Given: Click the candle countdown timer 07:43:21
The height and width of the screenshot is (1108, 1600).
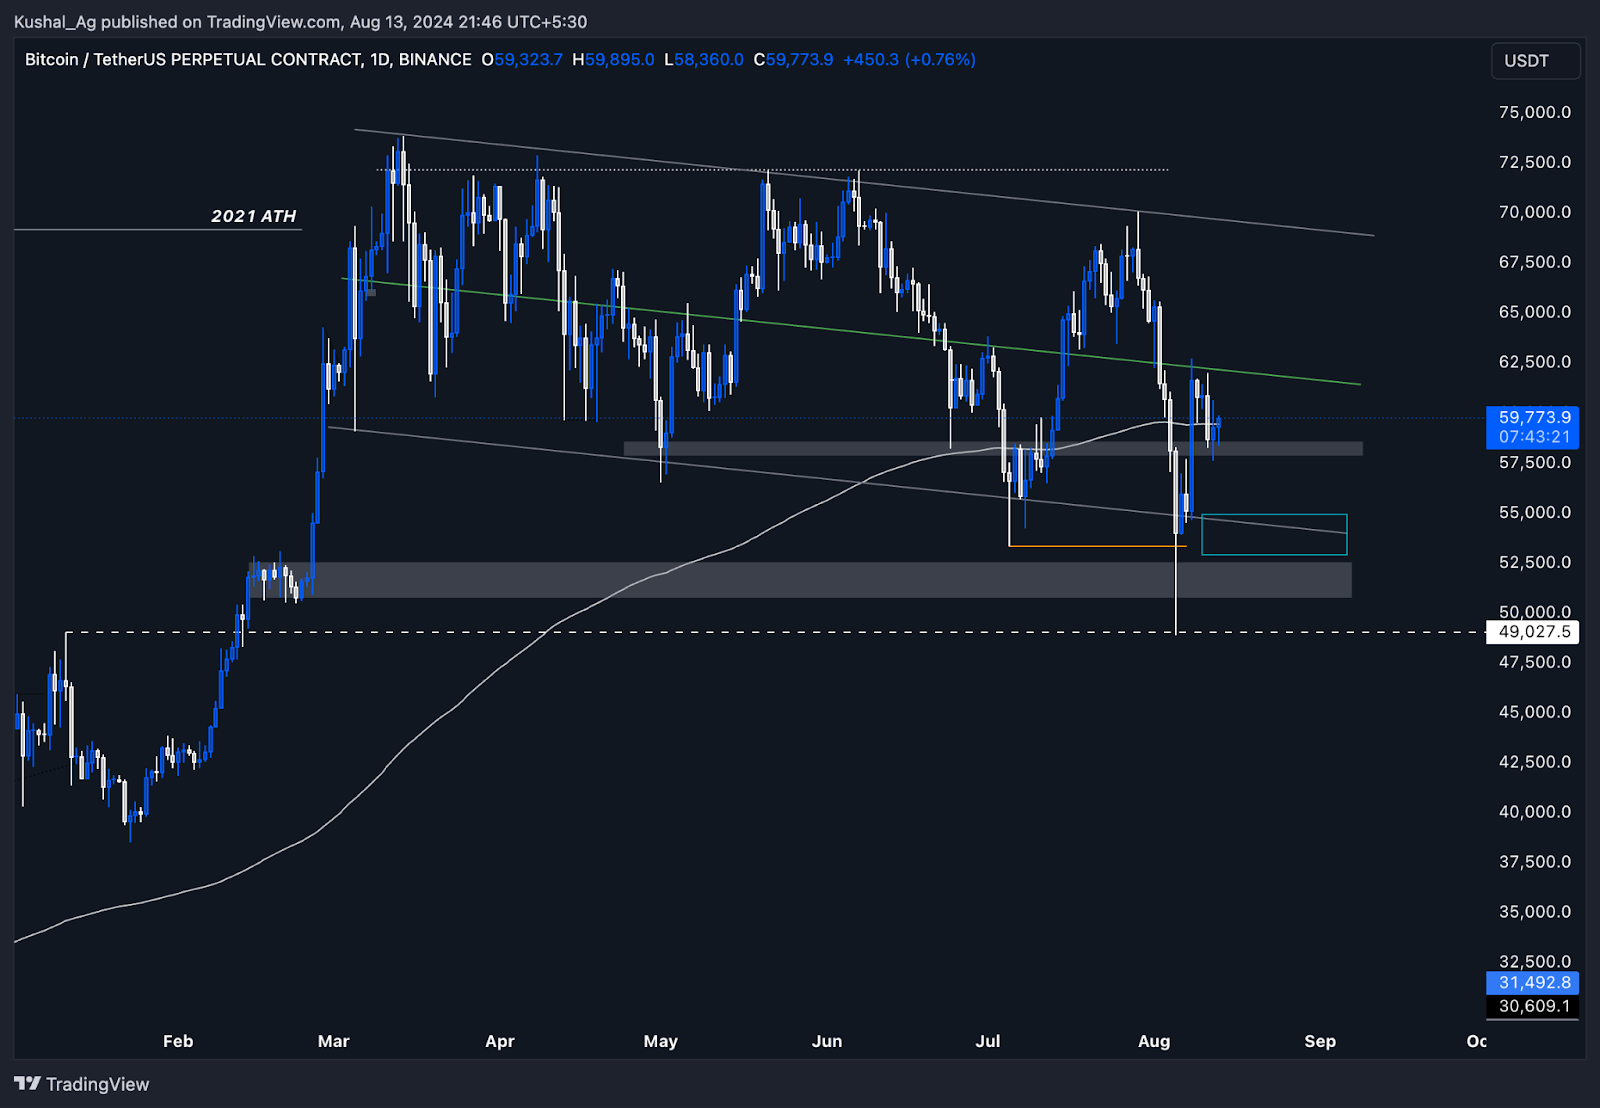Looking at the screenshot, I should [x=1533, y=434].
